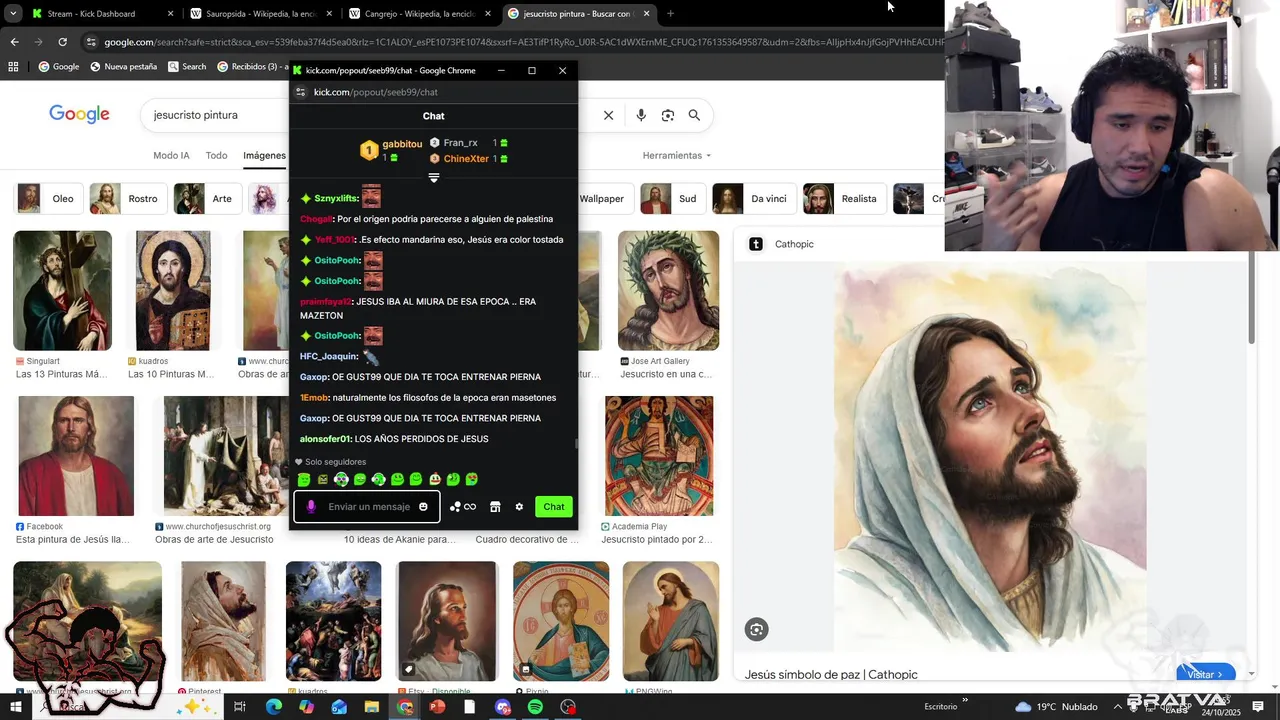The height and width of the screenshot is (720, 1280).
Task: Click first green Kick emote in quick bar
Action: (304, 480)
